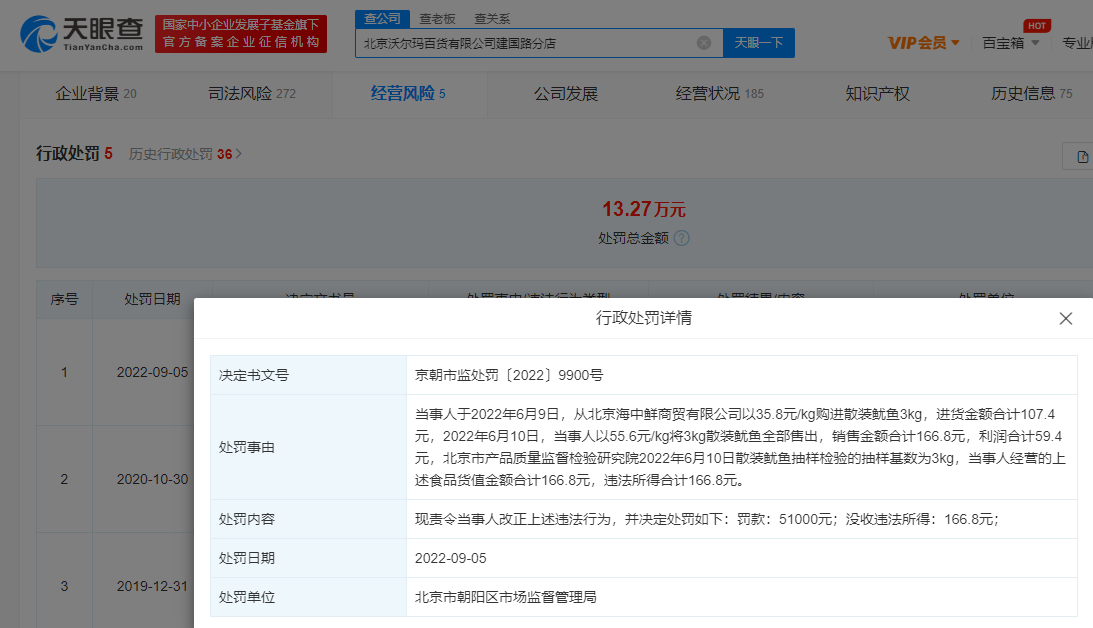The width and height of the screenshot is (1093, 628).
Task: Click the export document icon at right
Action: [1081, 156]
